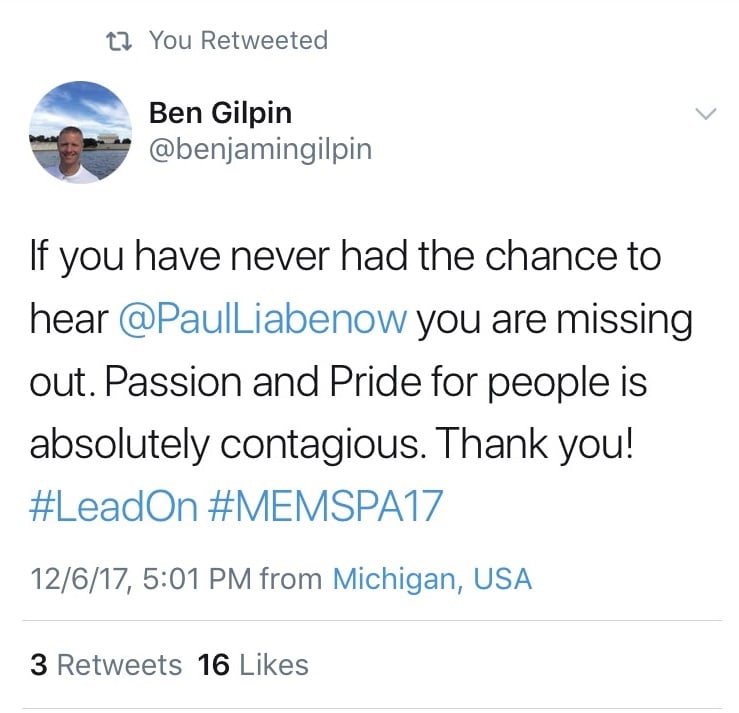Open the @PaulLiabenow mention

263,319
